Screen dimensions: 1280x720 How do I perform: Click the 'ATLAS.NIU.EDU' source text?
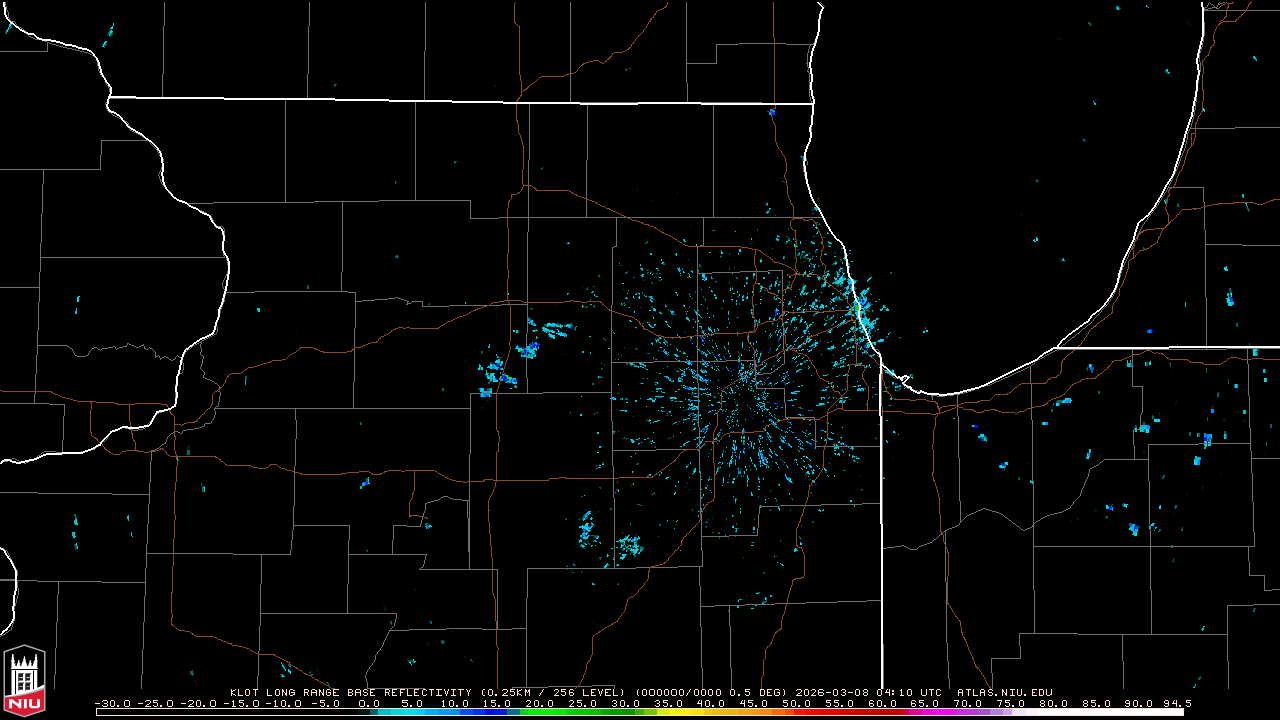click(1004, 692)
